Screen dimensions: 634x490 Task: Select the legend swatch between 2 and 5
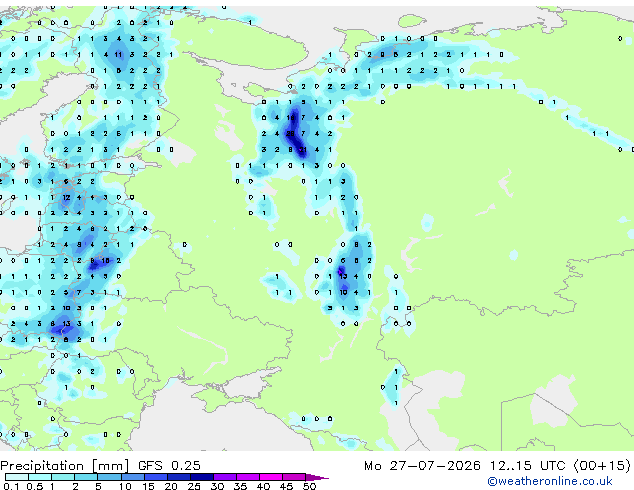[87, 477]
